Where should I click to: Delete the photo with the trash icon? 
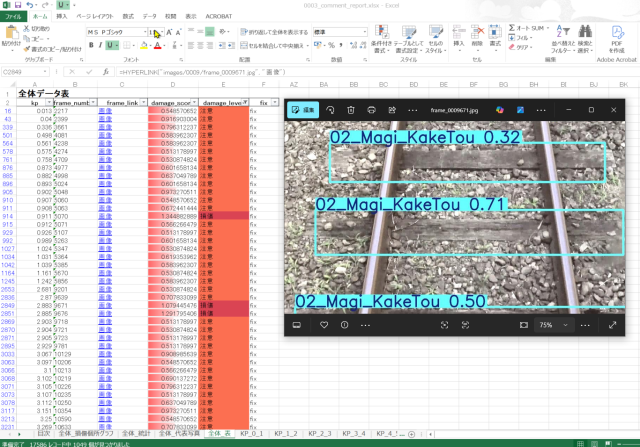(x=350, y=109)
